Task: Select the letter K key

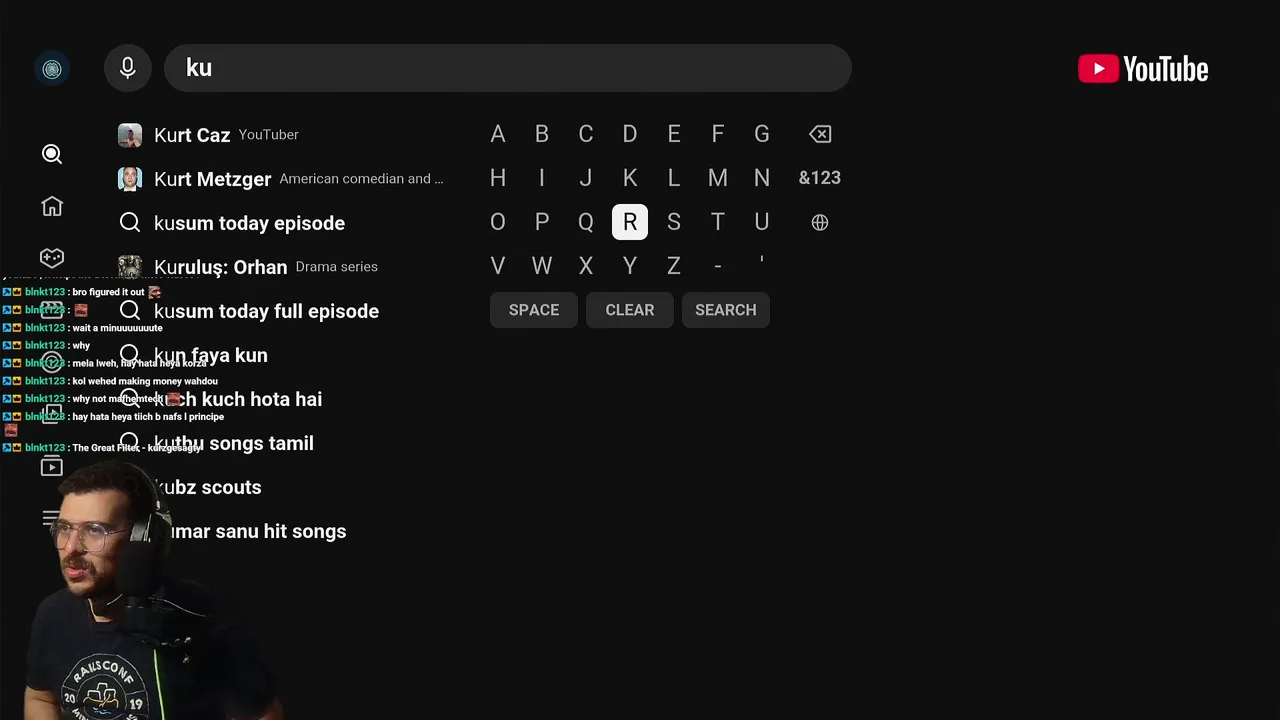Action: click(630, 178)
